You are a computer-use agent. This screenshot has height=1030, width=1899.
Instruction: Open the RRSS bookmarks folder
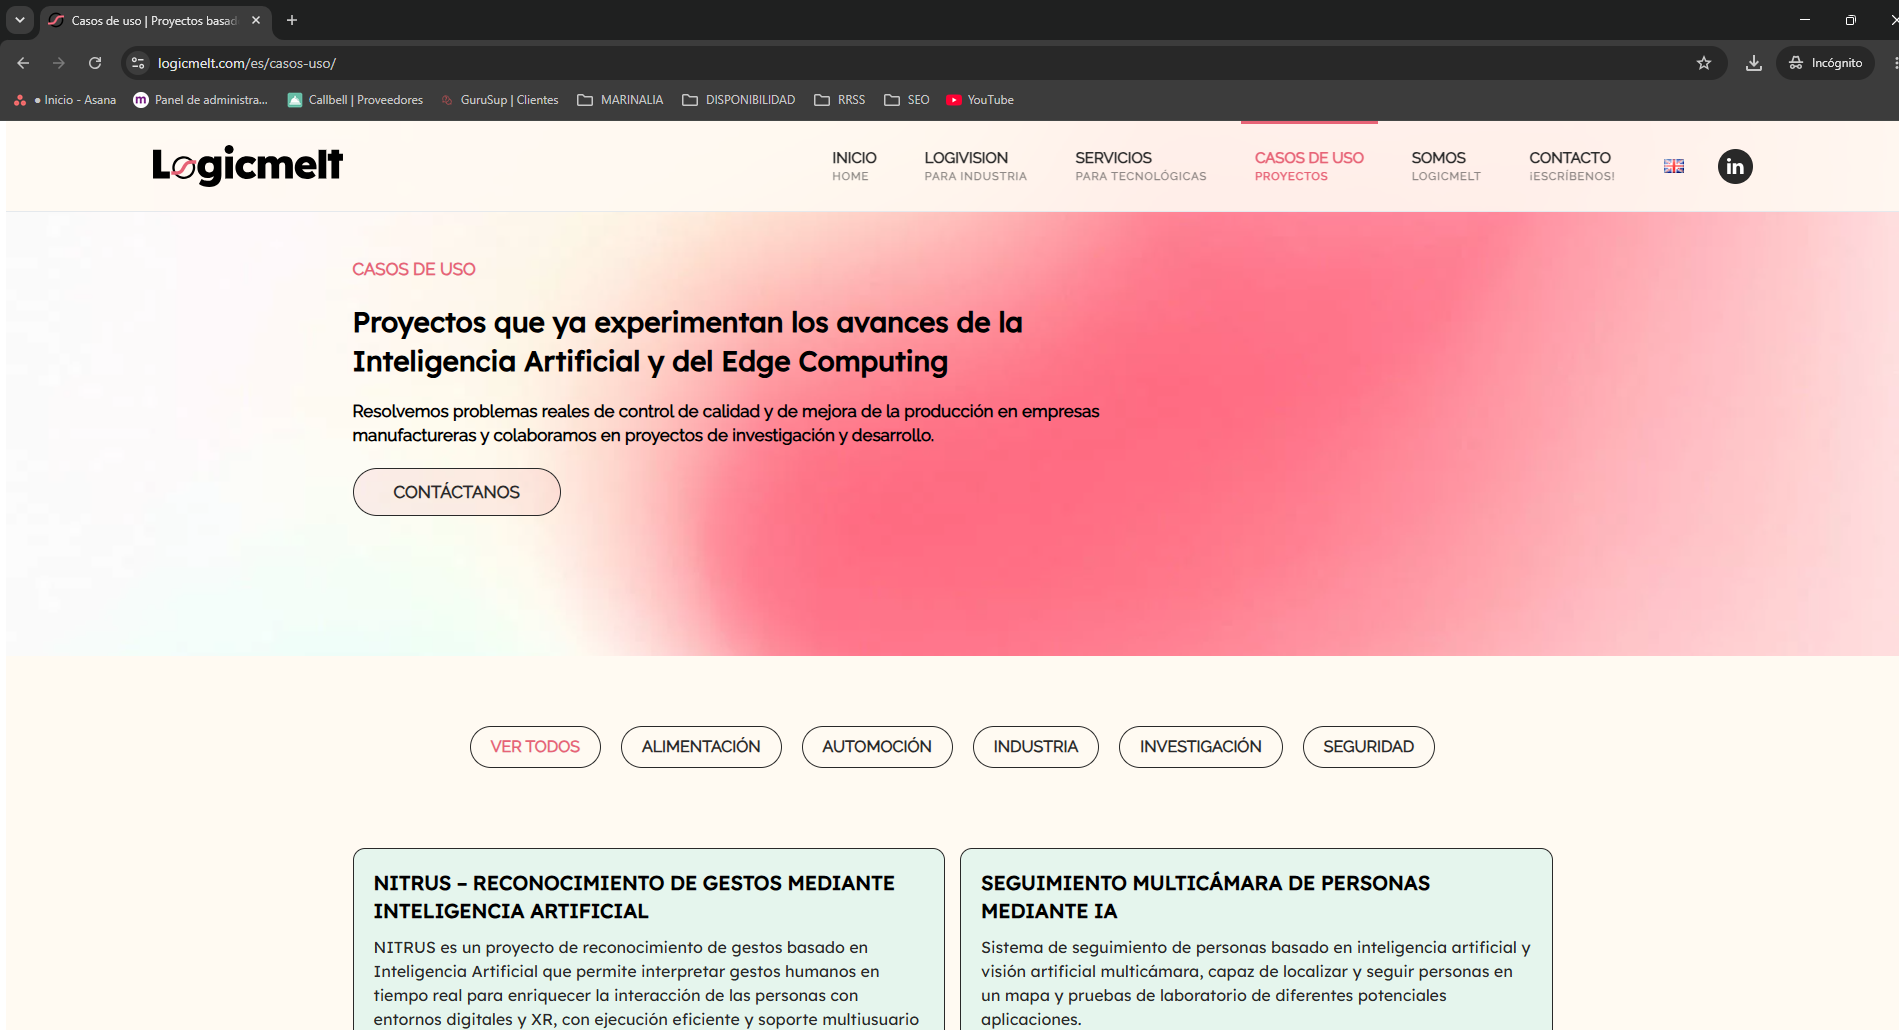pyautogui.click(x=840, y=100)
